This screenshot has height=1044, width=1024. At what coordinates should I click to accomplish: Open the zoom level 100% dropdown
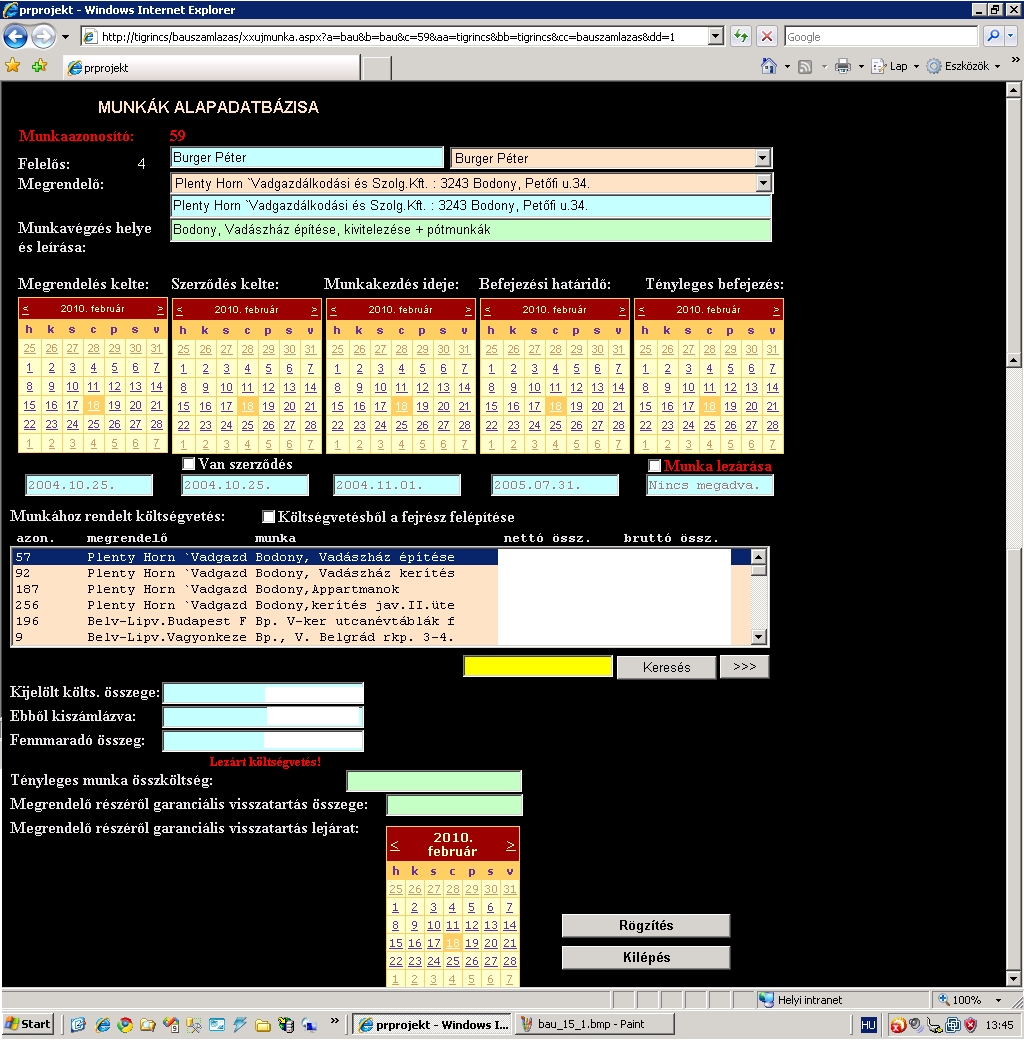click(x=998, y=1000)
